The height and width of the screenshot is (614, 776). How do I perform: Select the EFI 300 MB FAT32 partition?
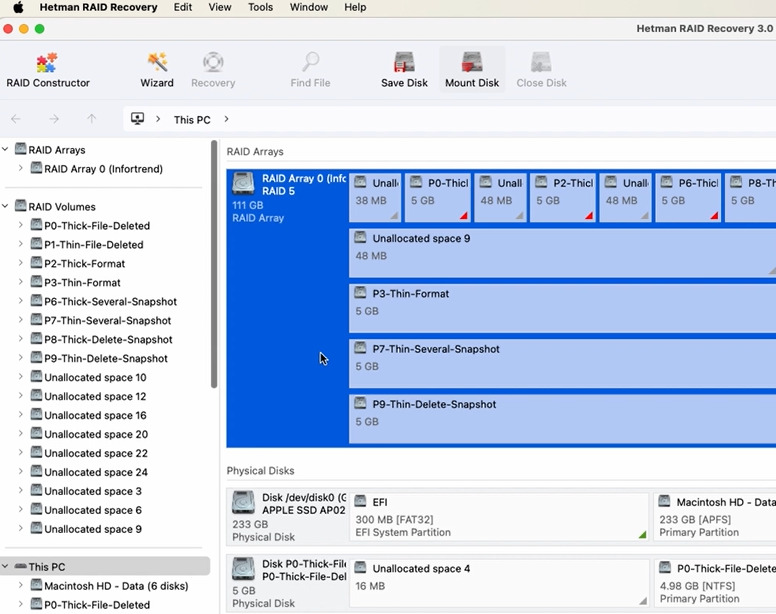[499, 517]
